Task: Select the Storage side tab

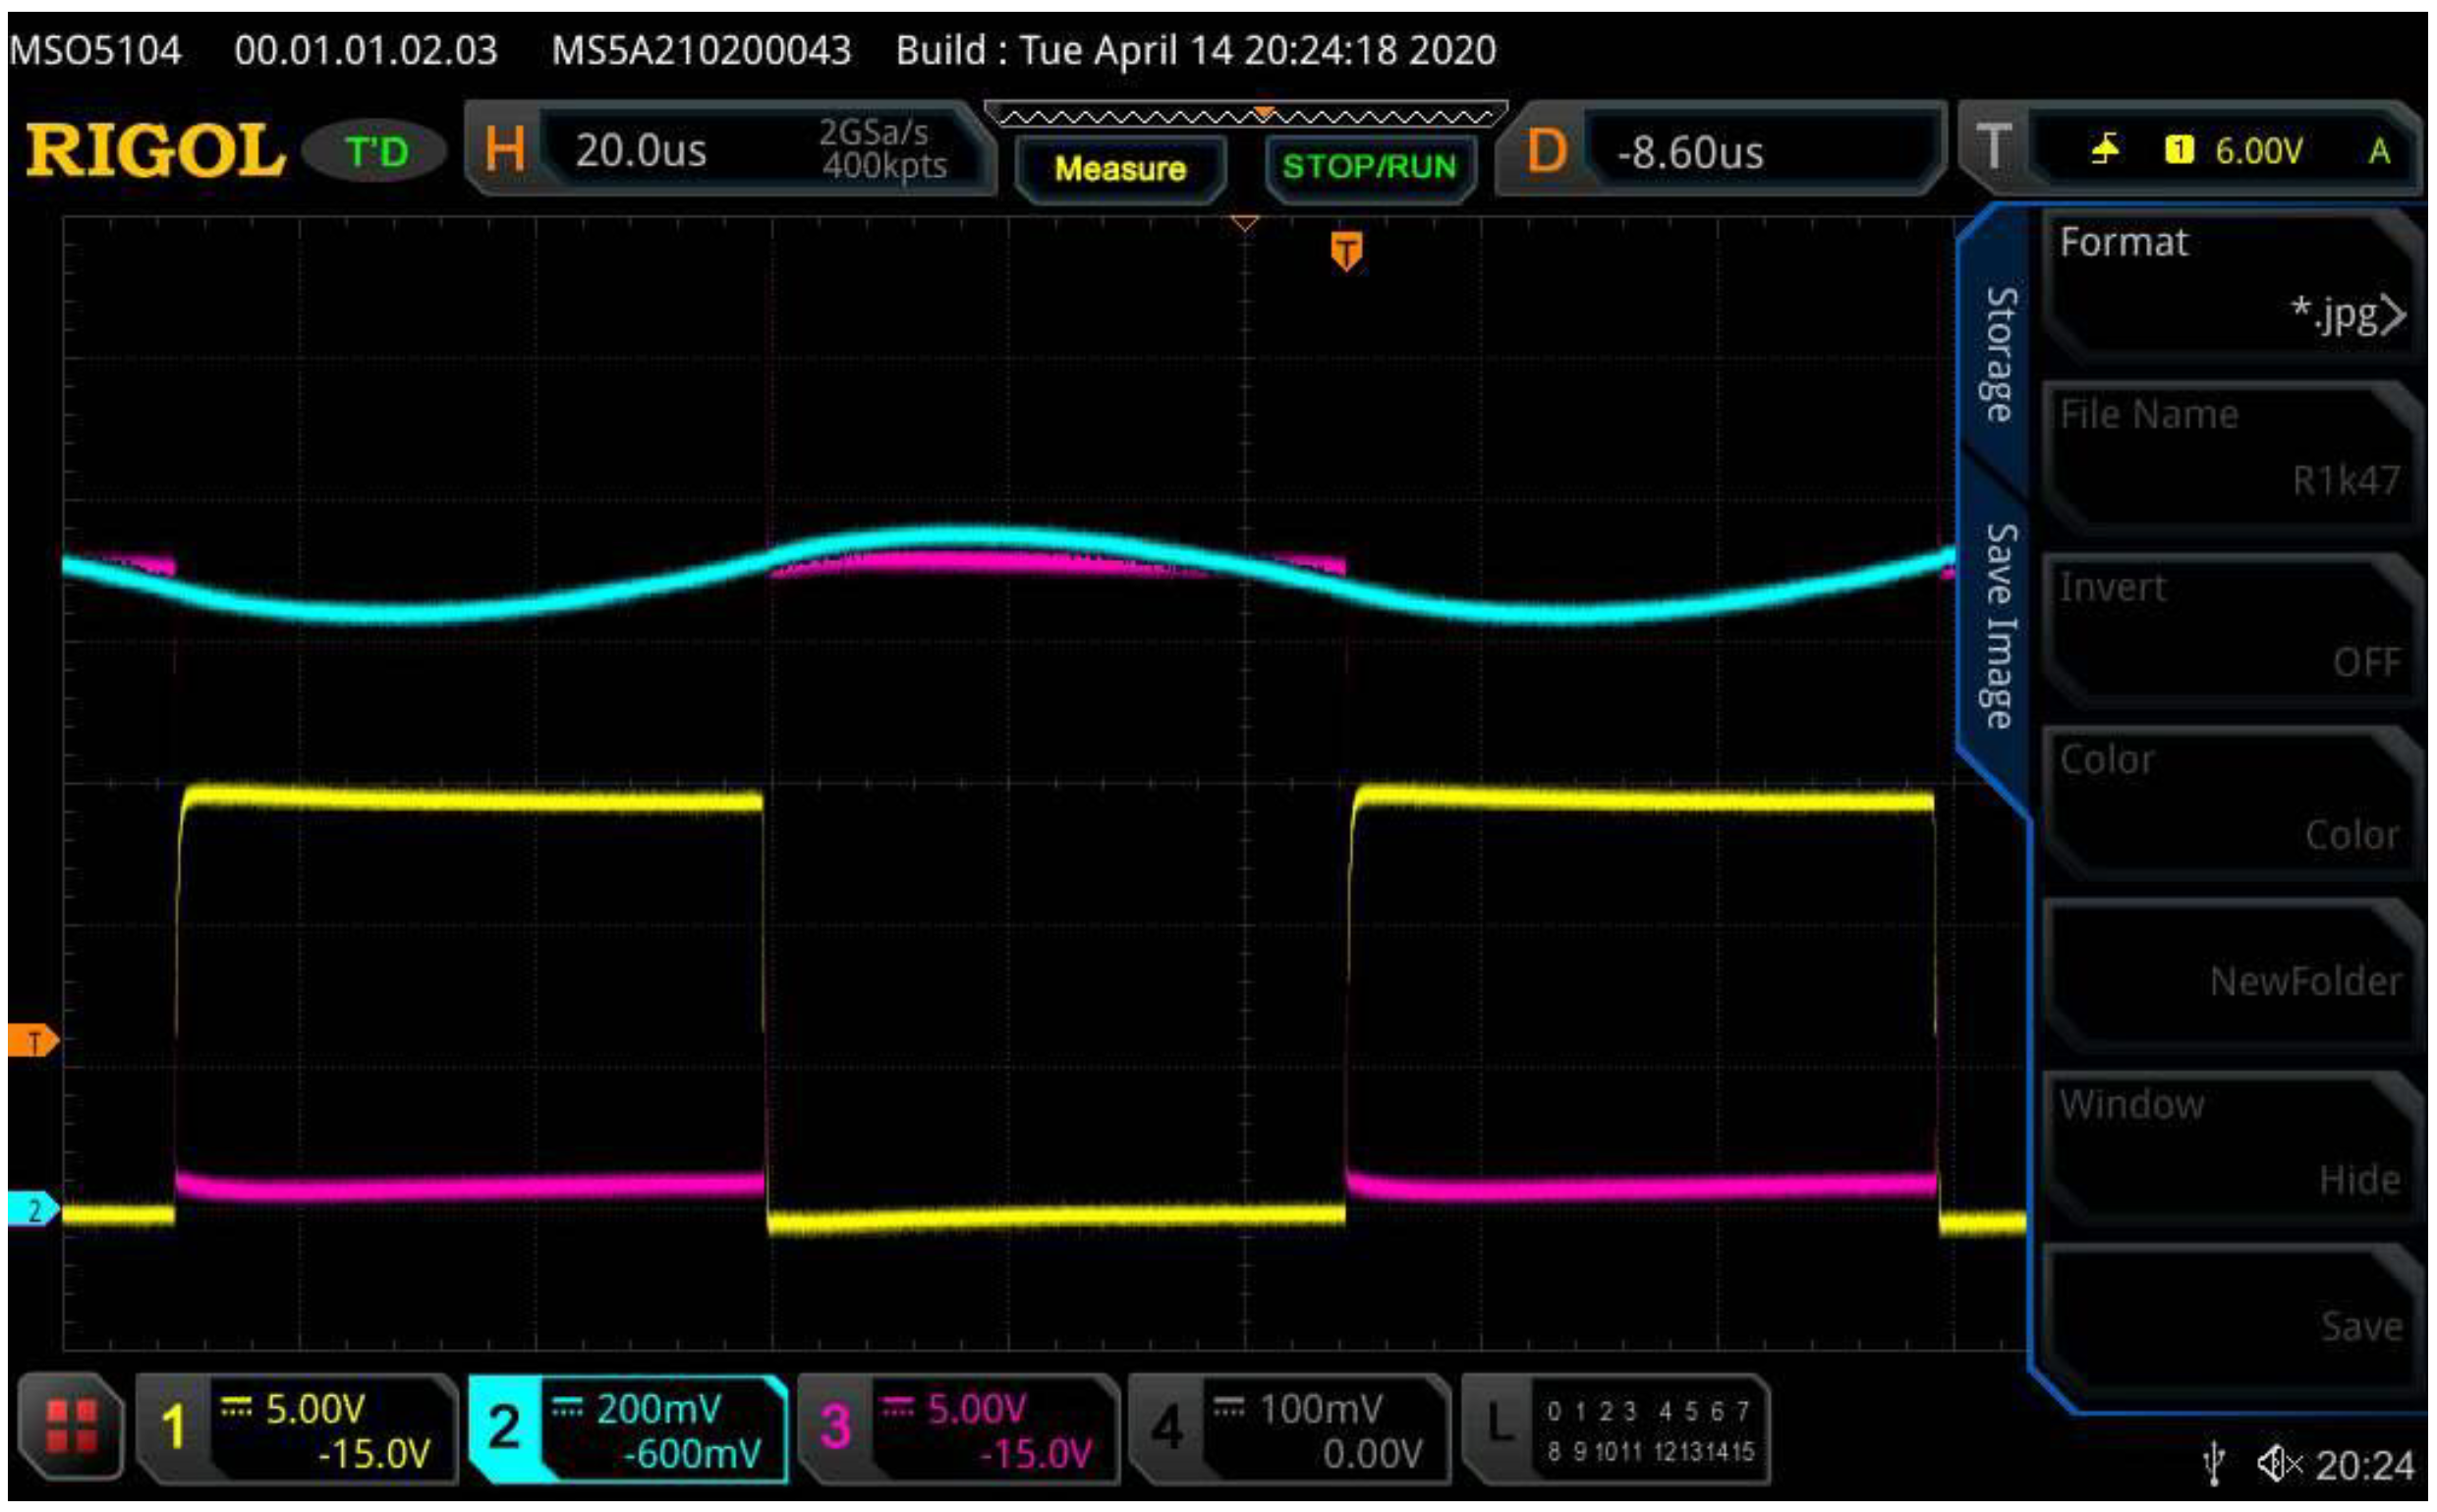Action: pyautogui.click(x=1999, y=353)
